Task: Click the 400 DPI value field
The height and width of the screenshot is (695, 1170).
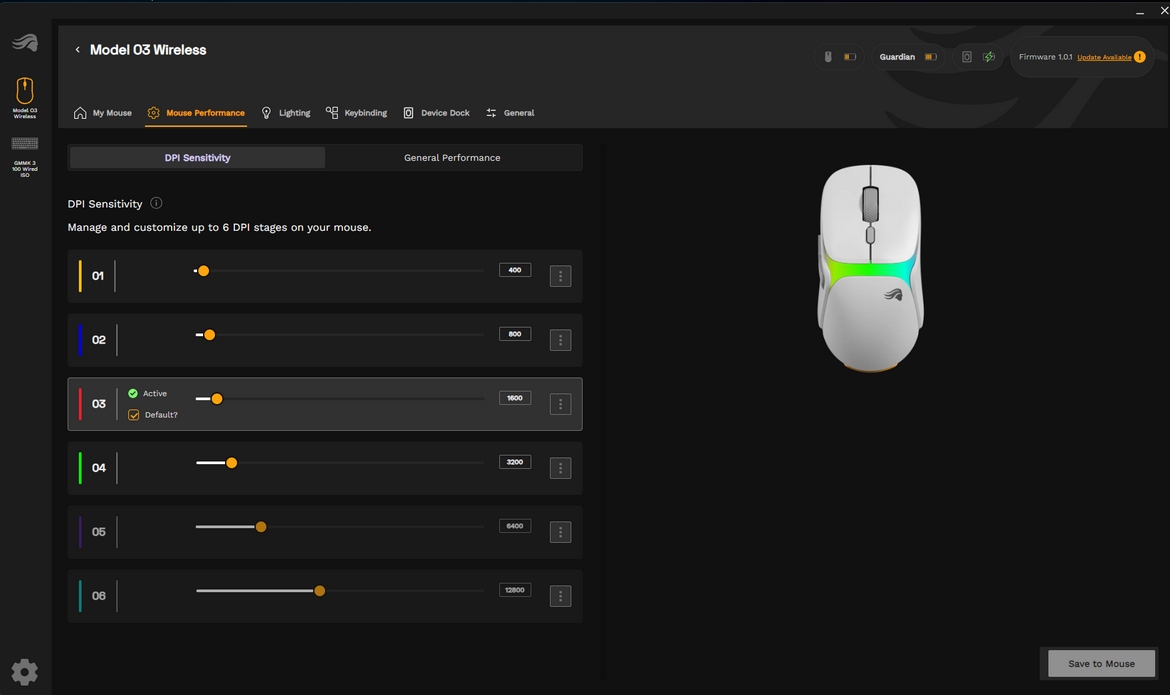Action: (515, 270)
